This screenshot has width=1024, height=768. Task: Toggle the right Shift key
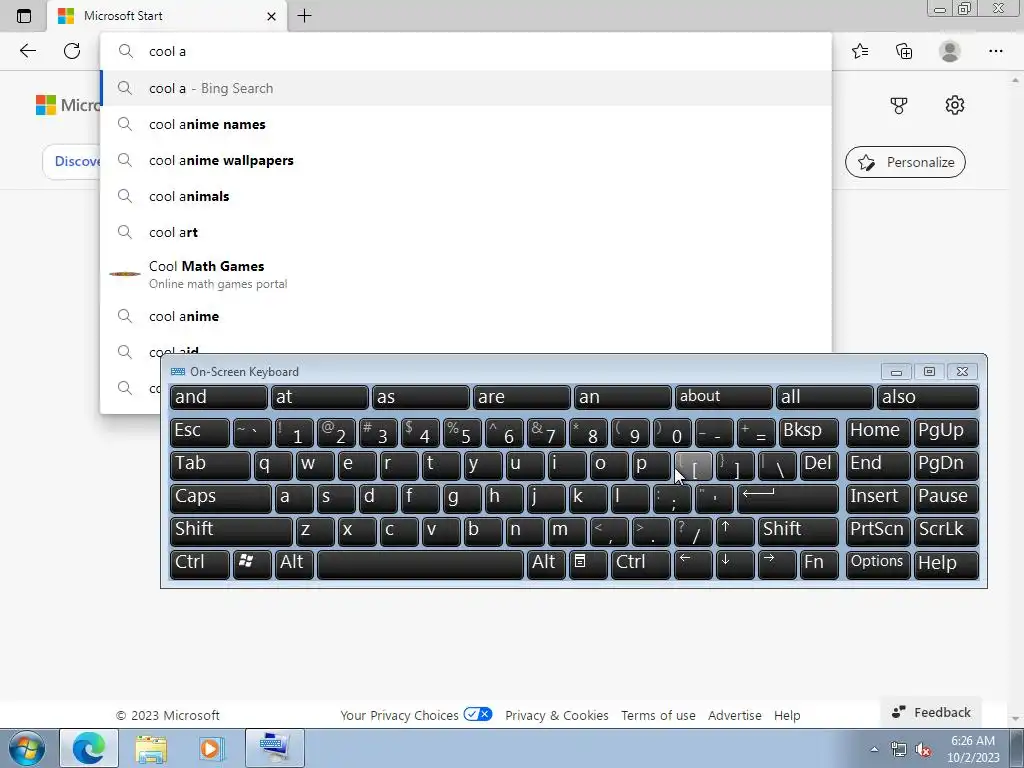(798, 530)
